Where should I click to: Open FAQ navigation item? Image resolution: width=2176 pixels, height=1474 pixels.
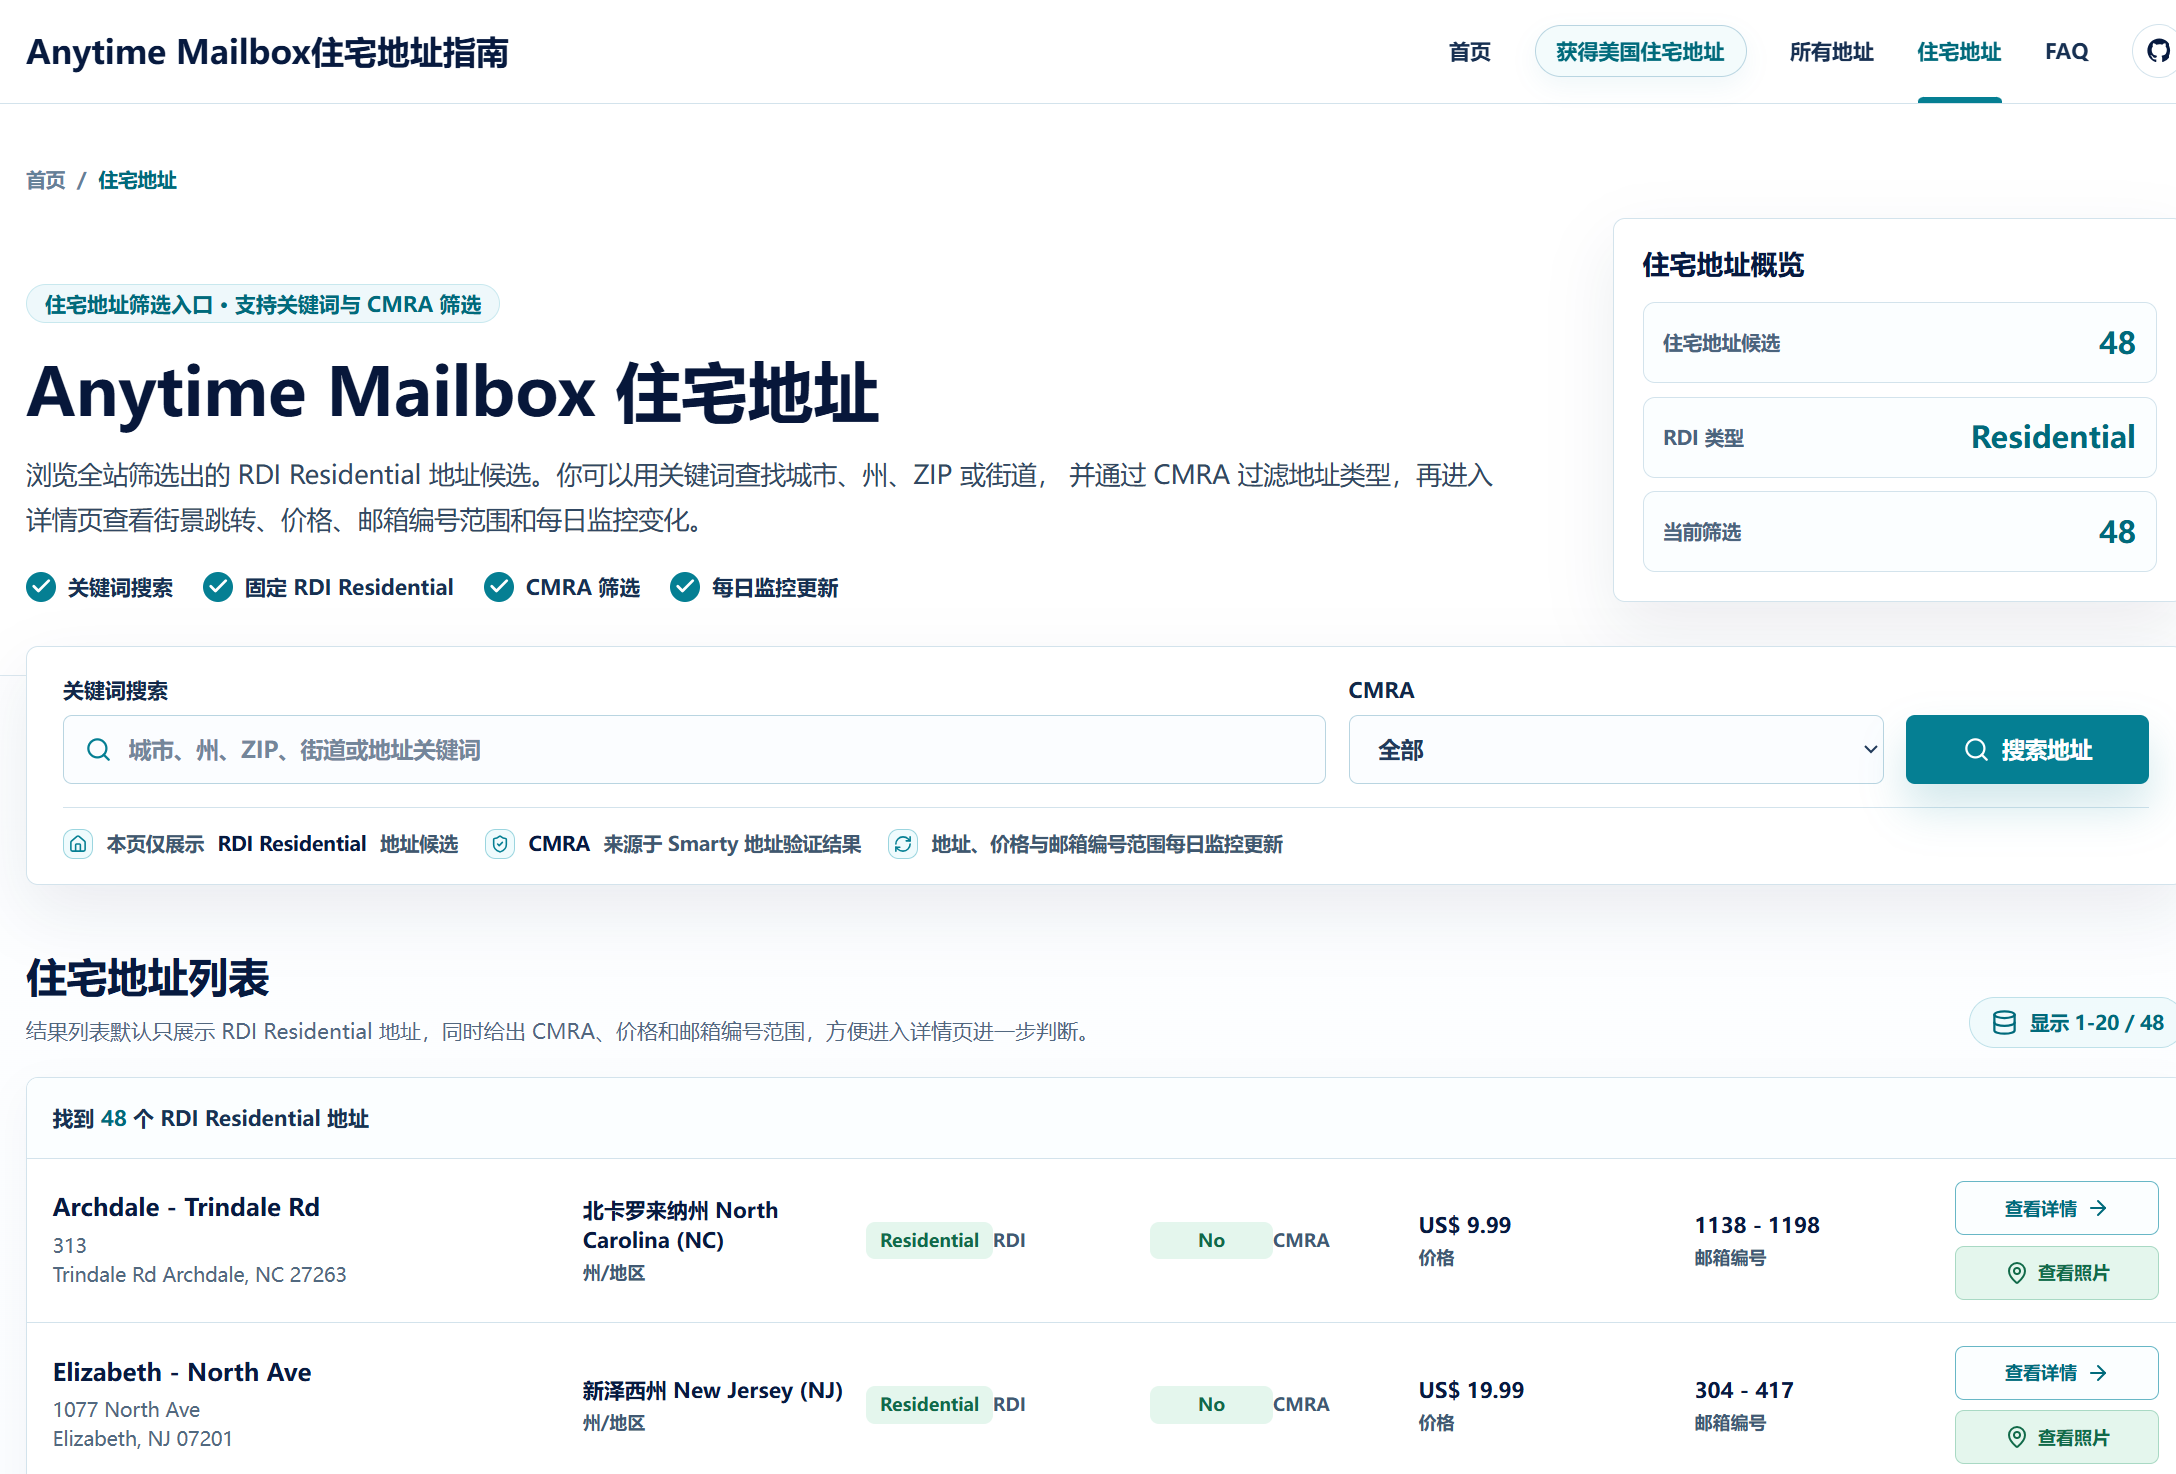tap(2067, 51)
